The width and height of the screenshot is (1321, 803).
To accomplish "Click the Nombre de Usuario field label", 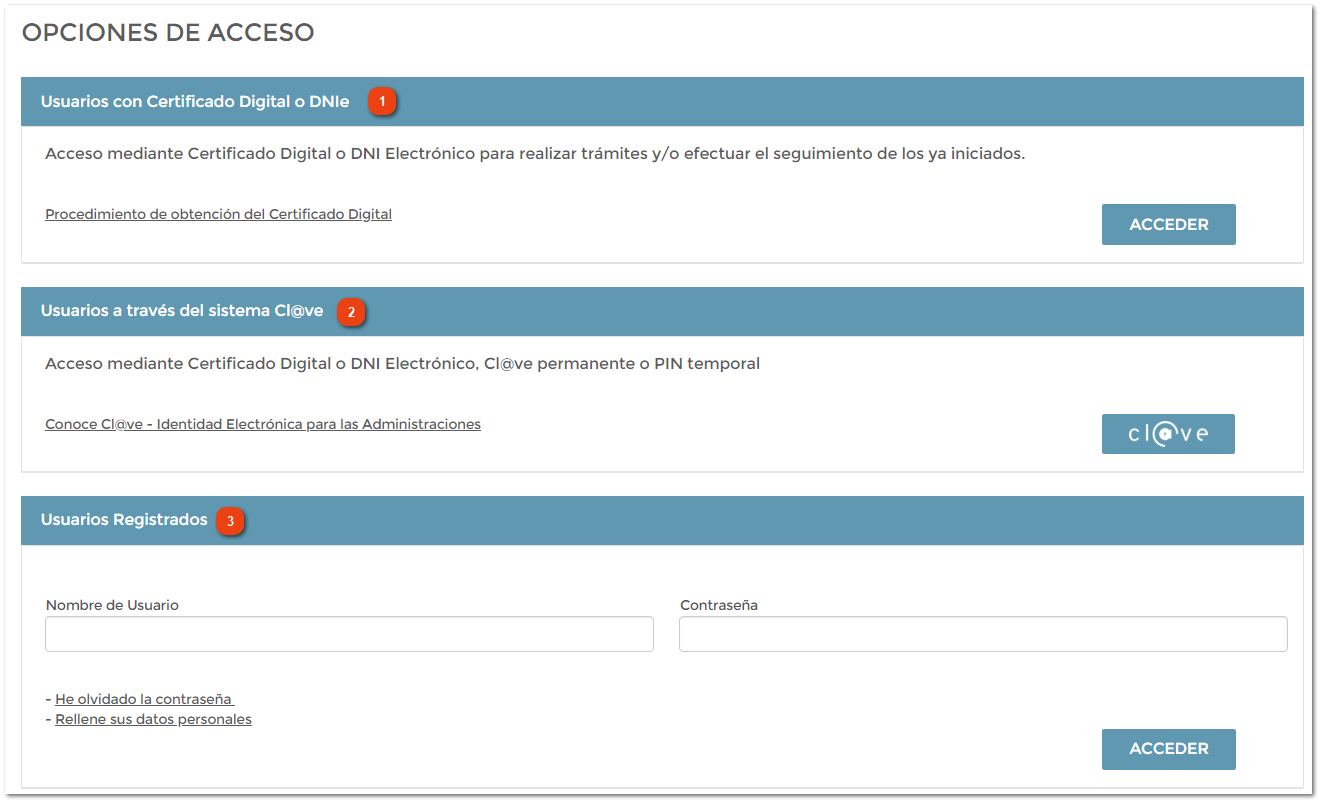I will point(111,605).
